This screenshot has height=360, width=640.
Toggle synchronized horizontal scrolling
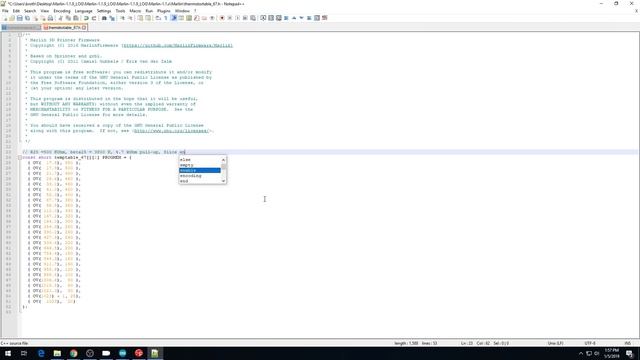pos(148,18)
